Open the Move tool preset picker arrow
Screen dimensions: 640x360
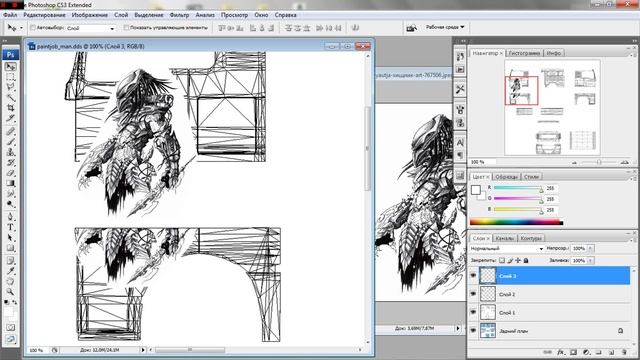pyautogui.click(x=21, y=28)
